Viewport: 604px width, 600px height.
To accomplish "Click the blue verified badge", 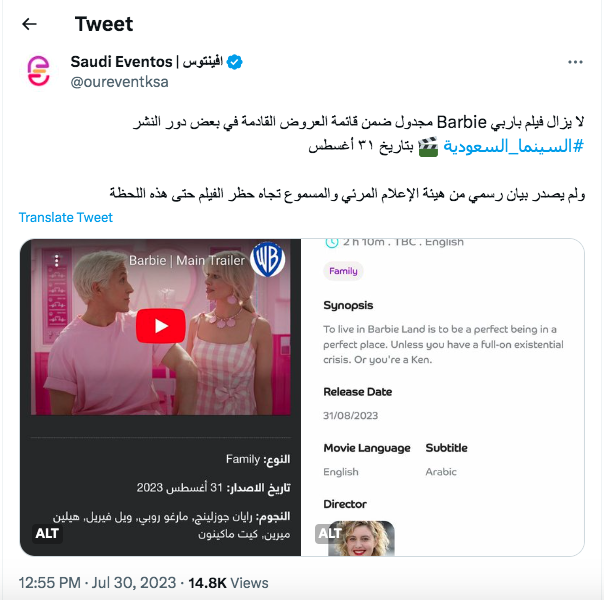I will click(x=234, y=62).
